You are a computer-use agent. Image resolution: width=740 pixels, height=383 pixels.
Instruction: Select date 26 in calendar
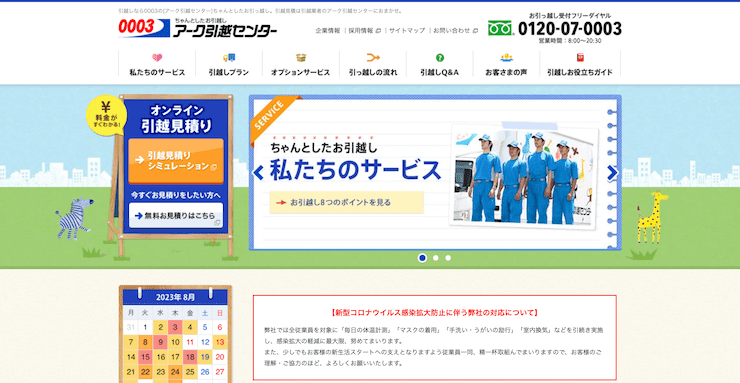[205, 372]
